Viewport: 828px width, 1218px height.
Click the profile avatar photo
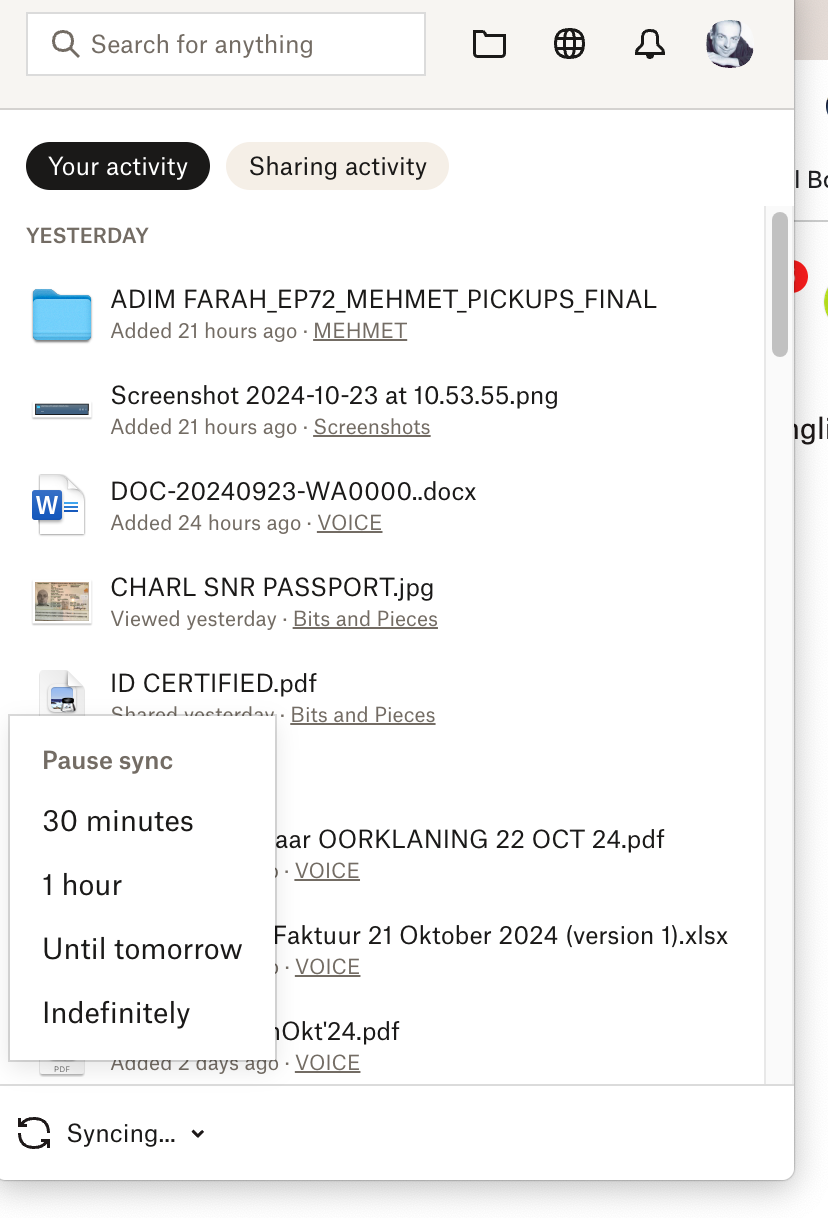pyautogui.click(x=729, y=44)
